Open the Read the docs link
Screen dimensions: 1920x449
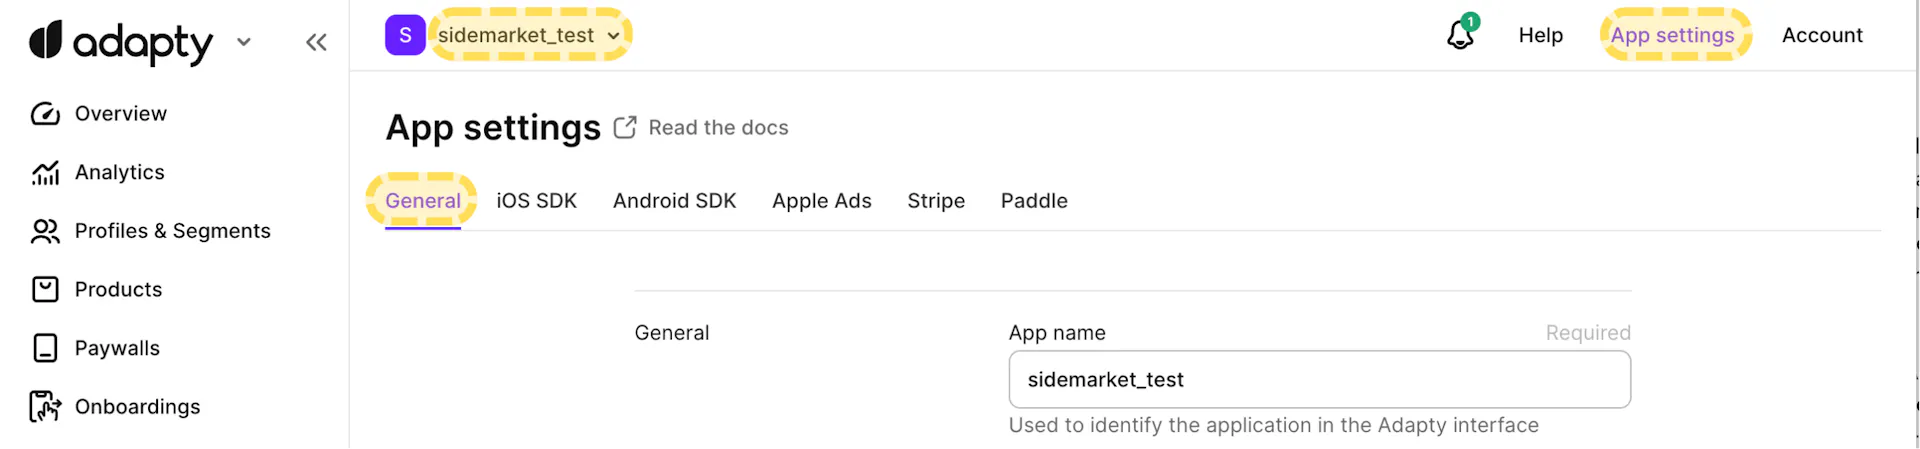pyautogui.click(x=718, y=128)
